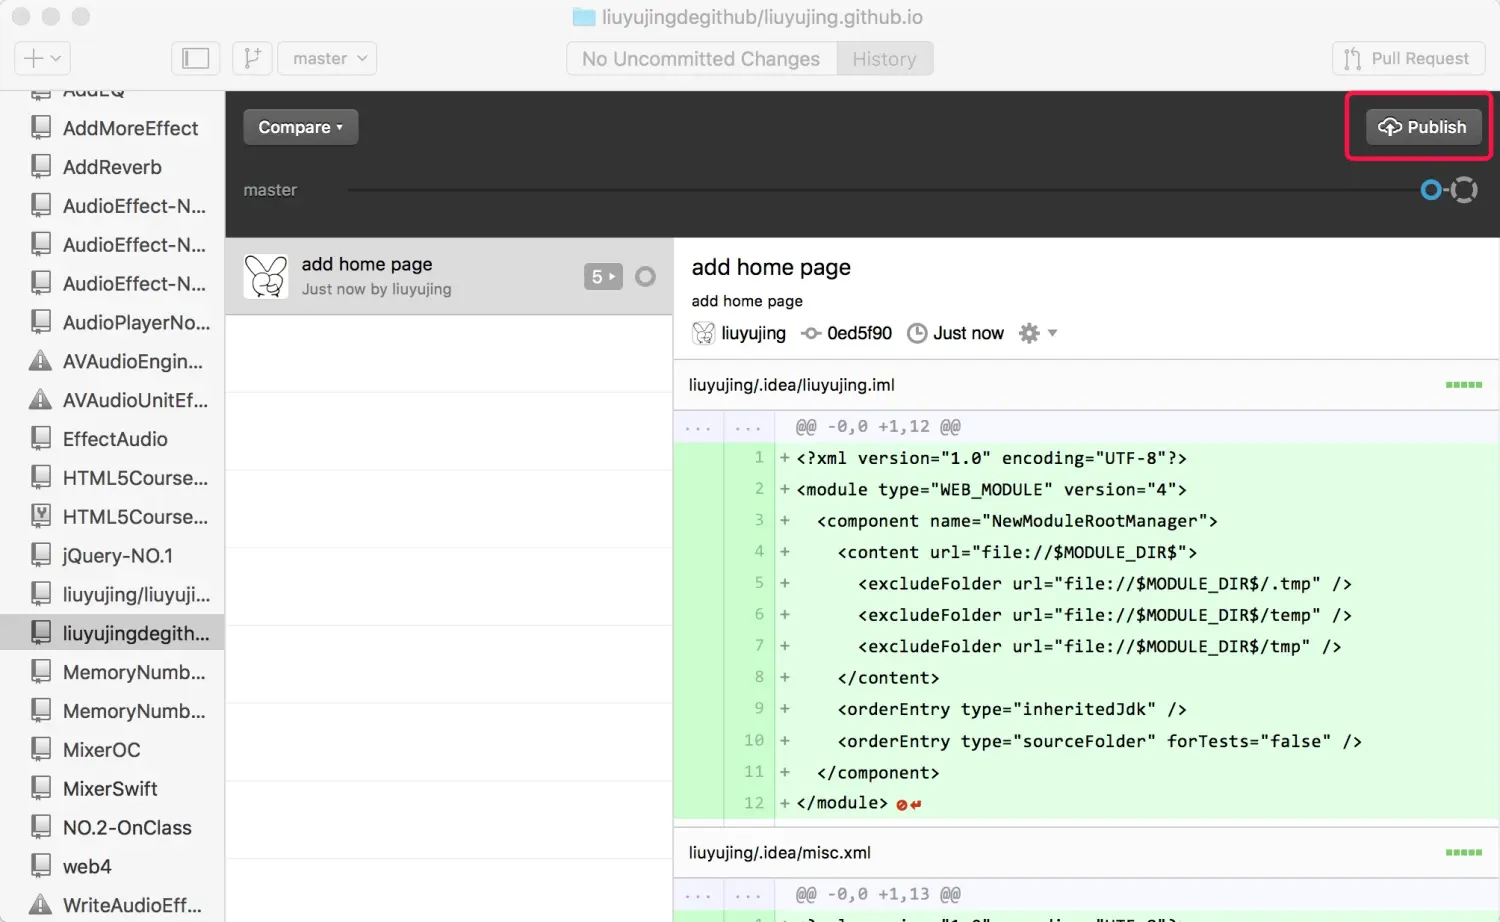Select the liuyujing/liuyuji... repository

click(112, 594)
